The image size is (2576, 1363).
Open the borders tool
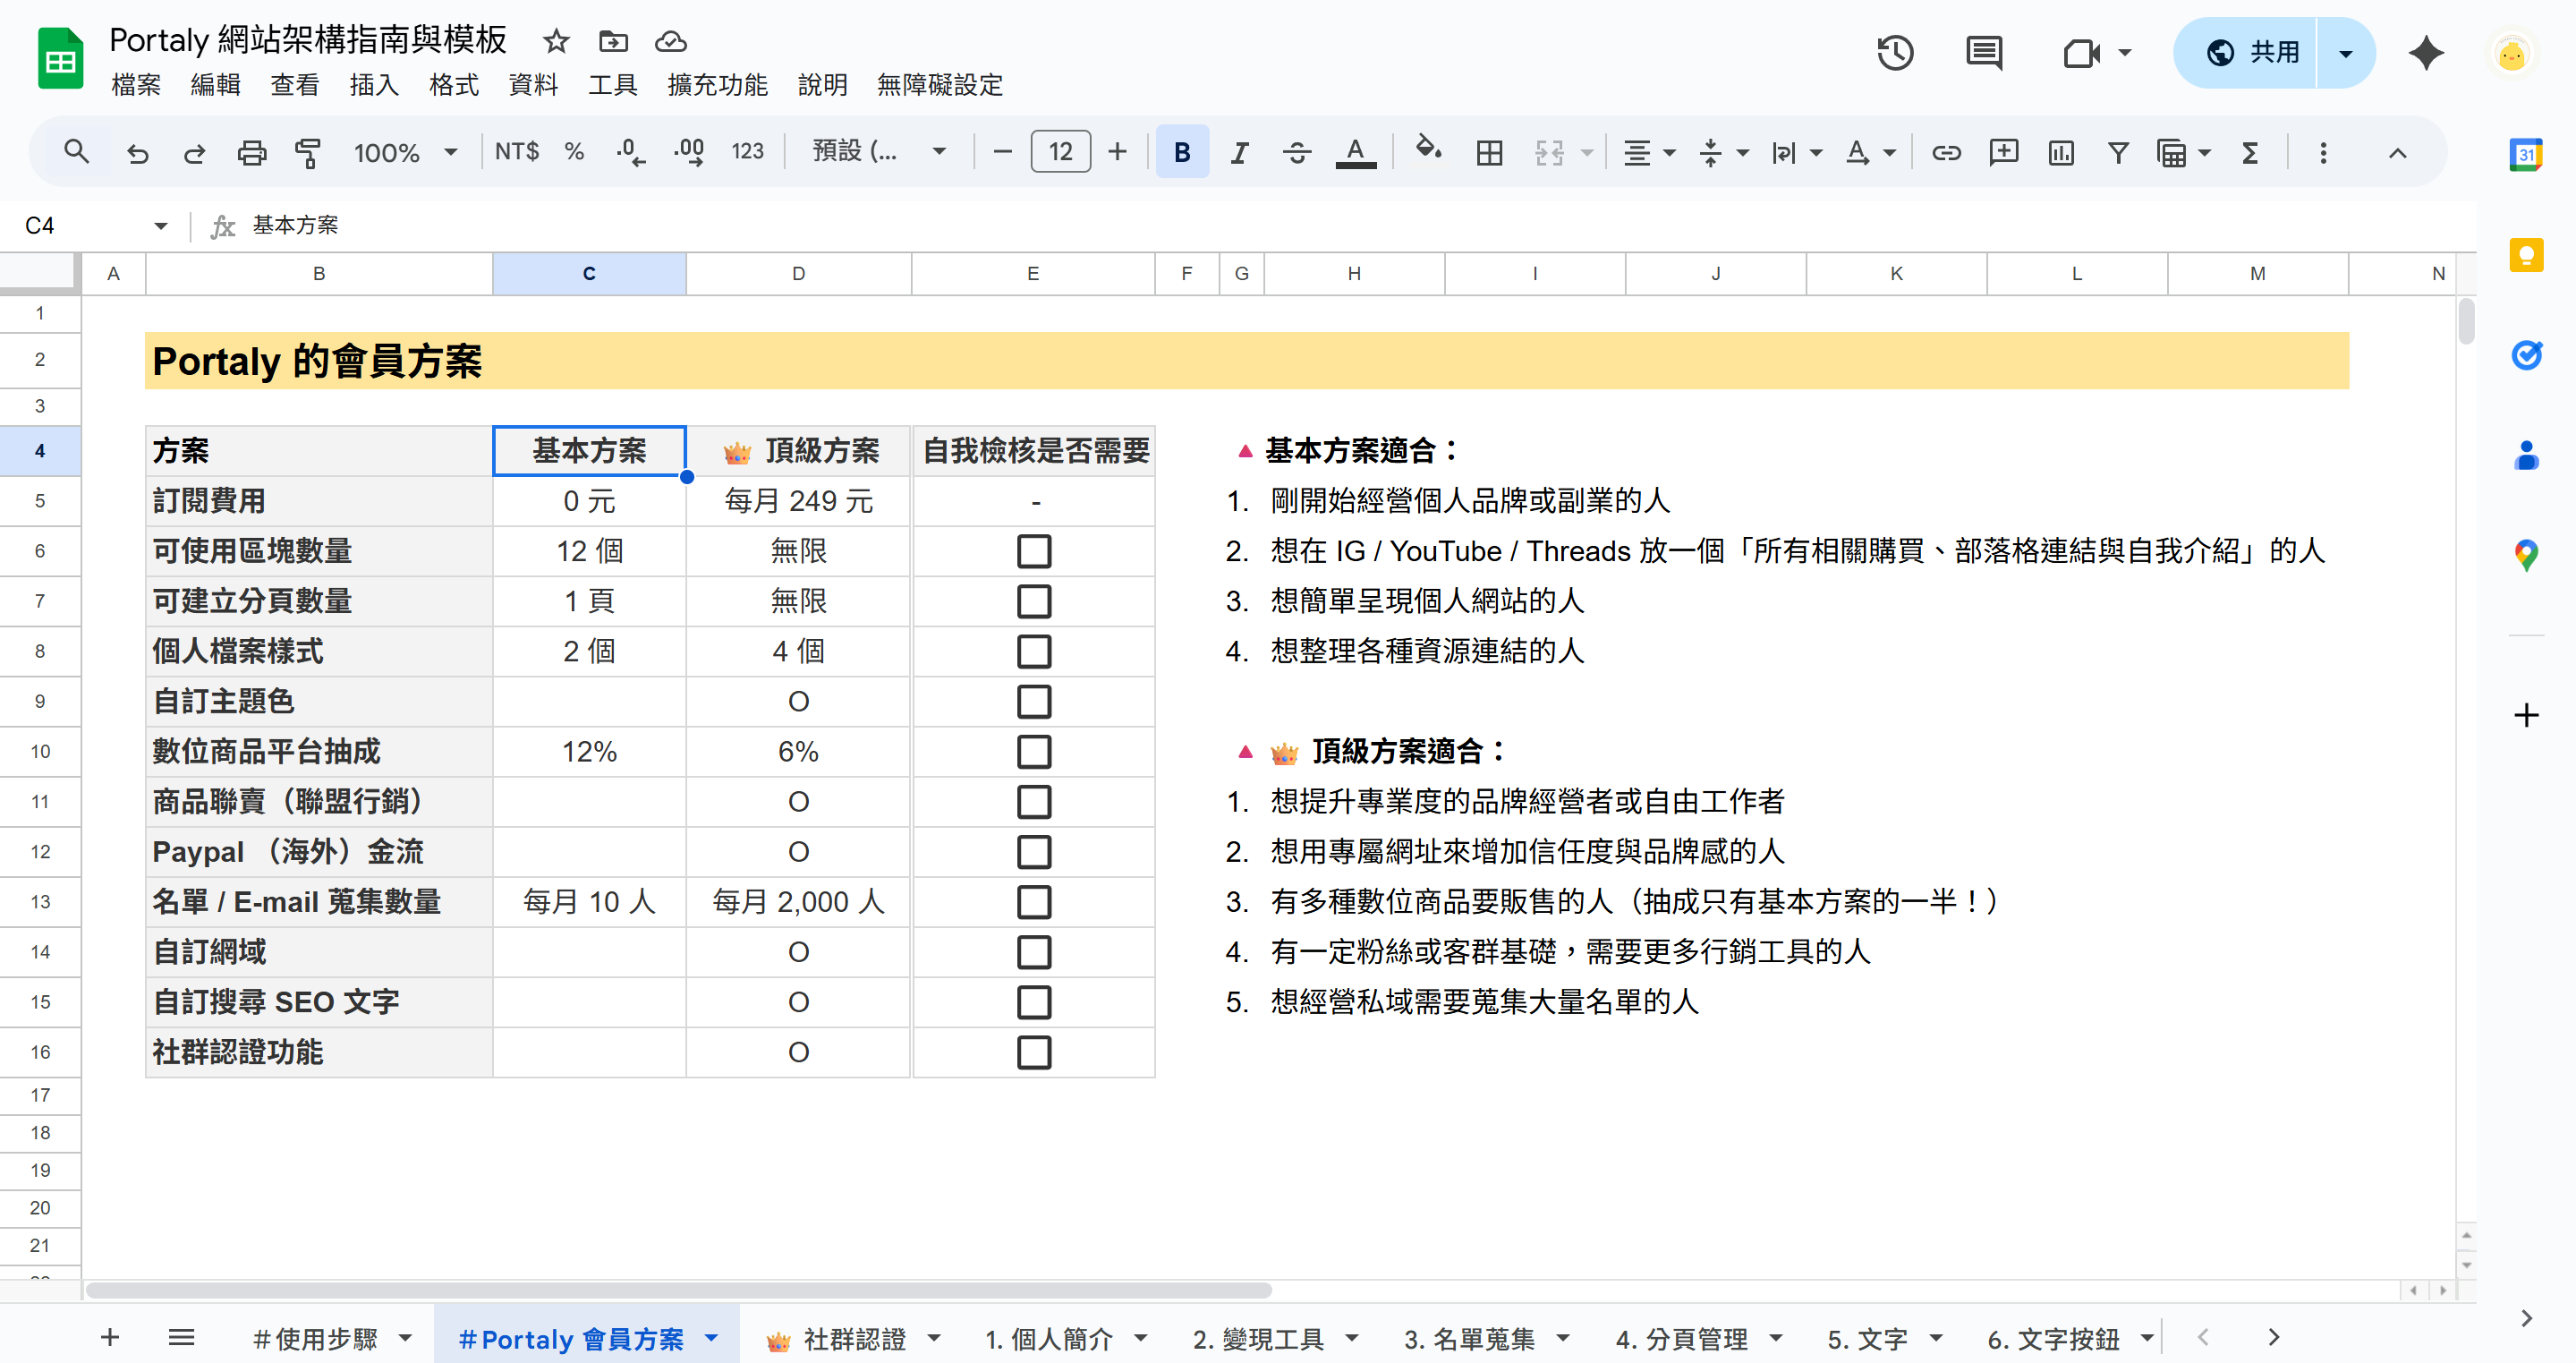(x=1489, y=152)
